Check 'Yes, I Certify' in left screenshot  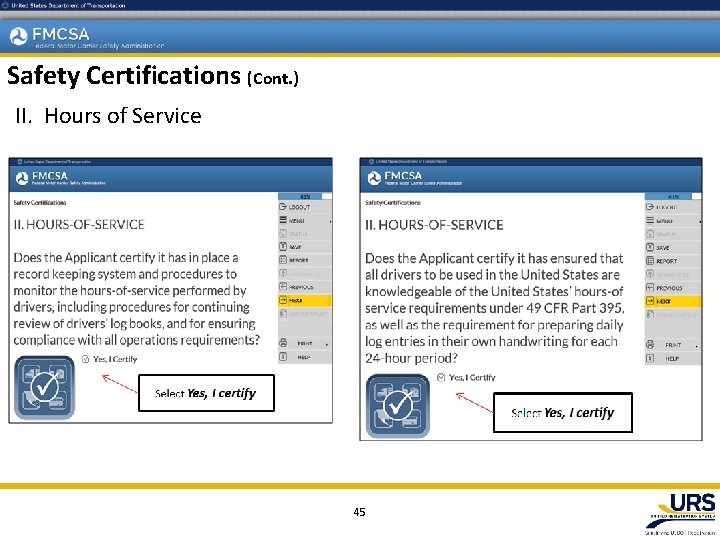(85, 359)
